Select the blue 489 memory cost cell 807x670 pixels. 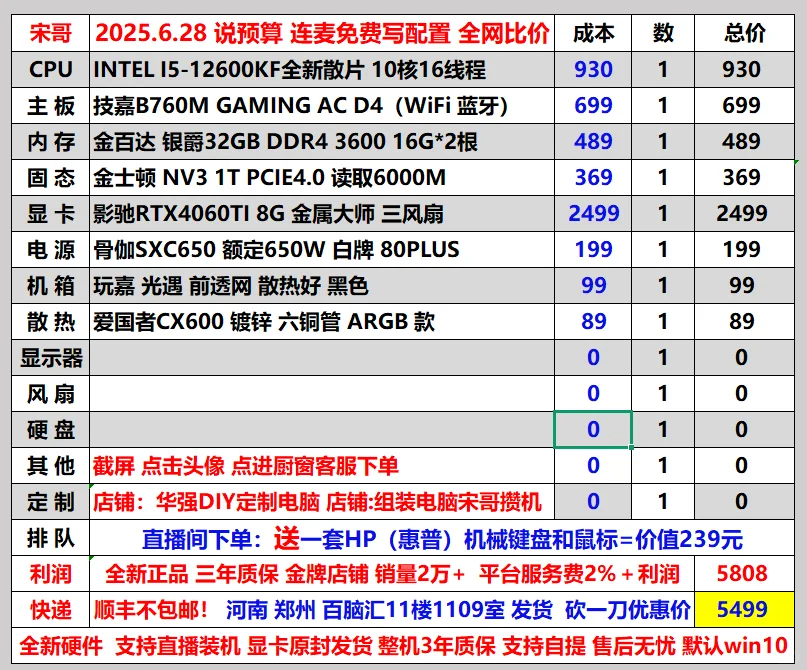click(x=593, y=142)
